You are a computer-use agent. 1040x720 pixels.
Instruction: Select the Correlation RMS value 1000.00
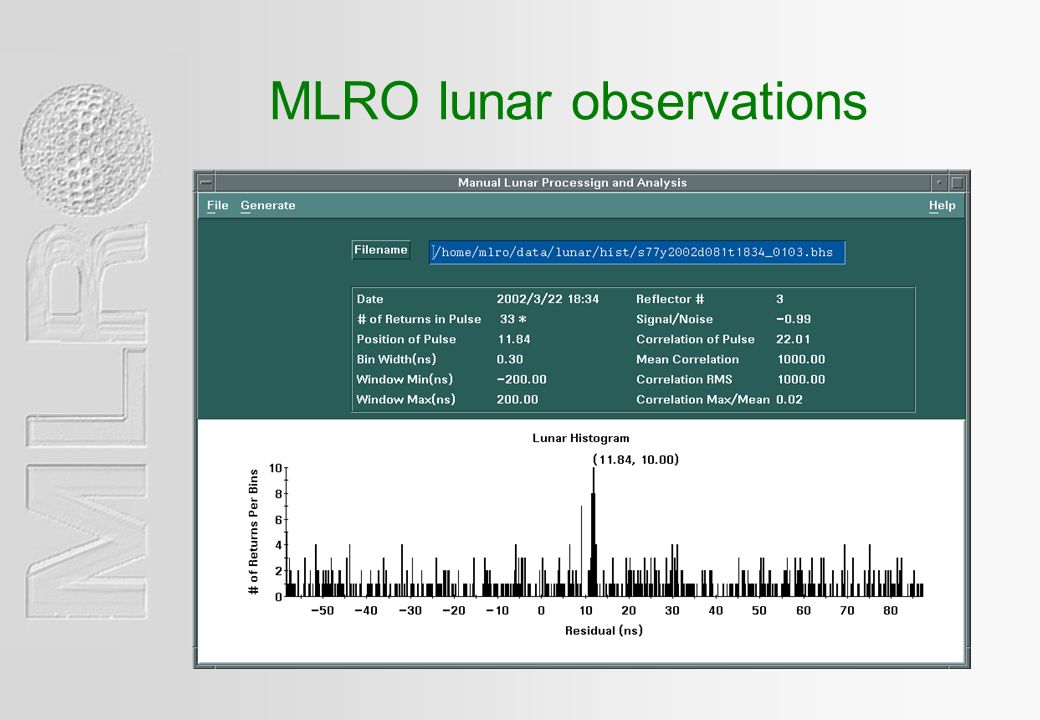pos(801,379)
